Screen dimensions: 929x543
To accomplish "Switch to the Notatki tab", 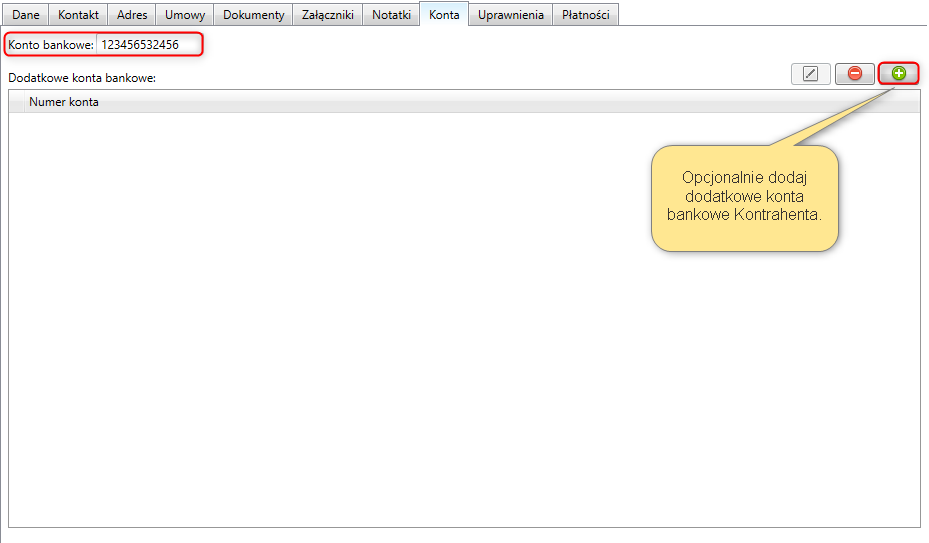I will [391, 15].
